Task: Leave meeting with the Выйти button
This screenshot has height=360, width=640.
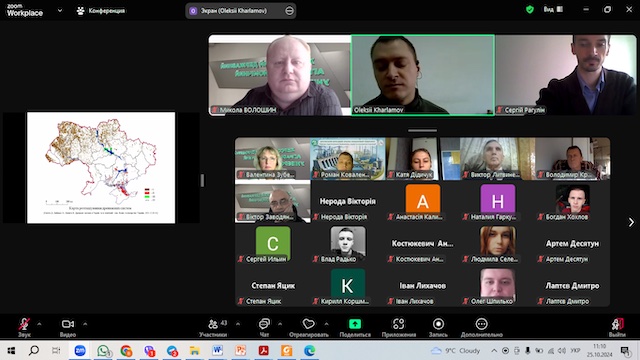Action: (x=617, y=327)
